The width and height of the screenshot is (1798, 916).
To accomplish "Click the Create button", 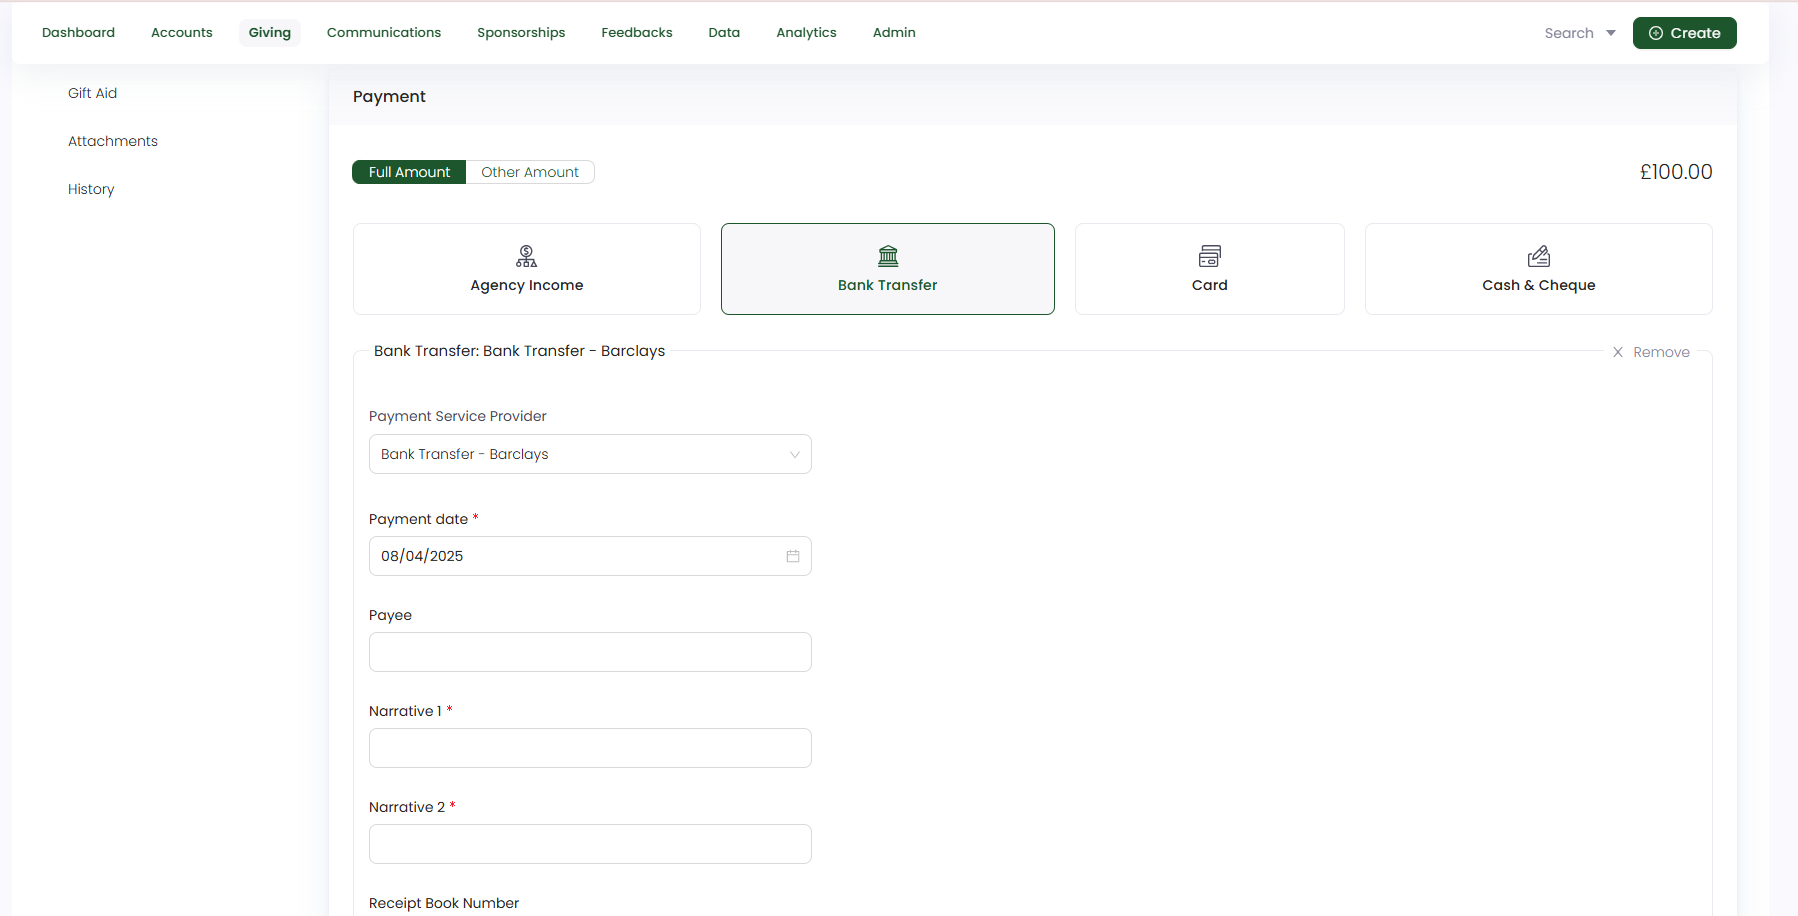I will (x=1685, y=33).
